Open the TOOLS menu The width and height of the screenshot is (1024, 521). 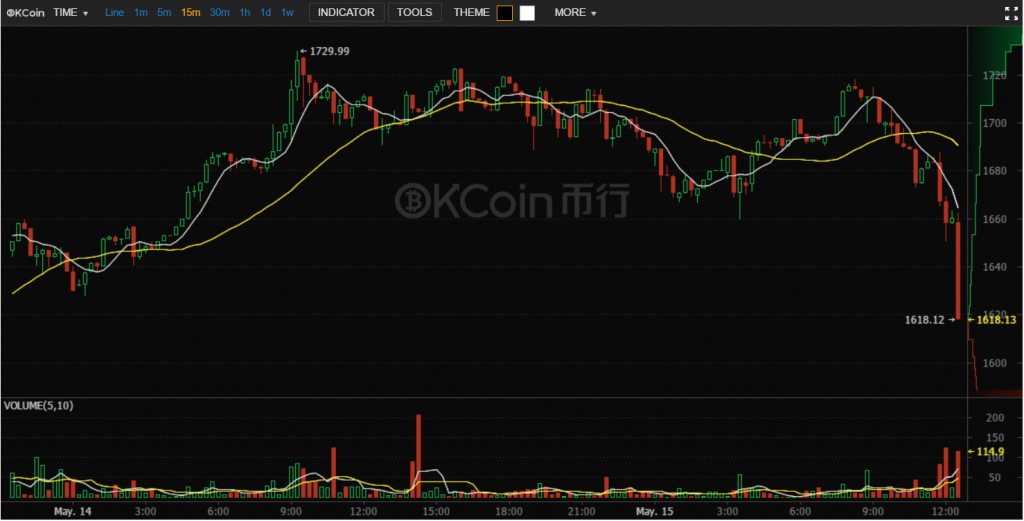[414, 12]
